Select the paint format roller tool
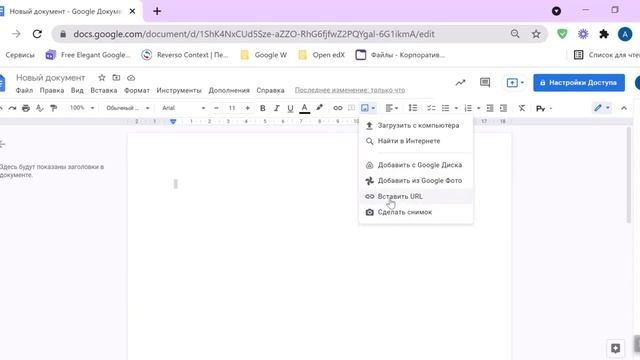Screen dimensions: 640x360 pos(53,108)
